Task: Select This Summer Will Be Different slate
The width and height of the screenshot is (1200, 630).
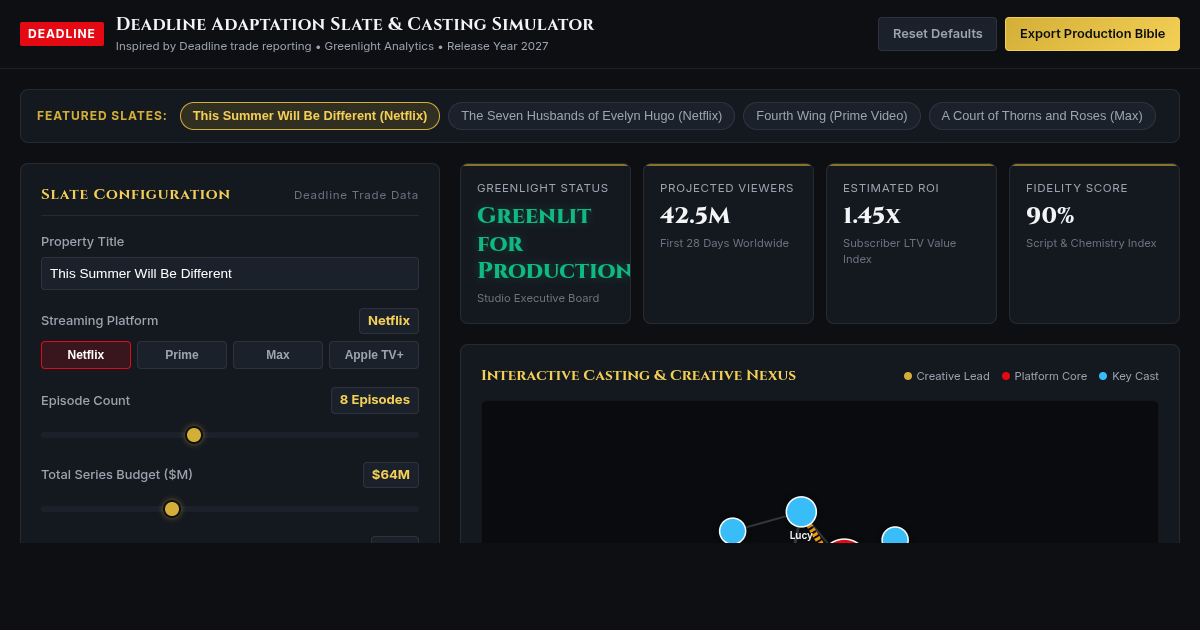Action: [310, 116]
